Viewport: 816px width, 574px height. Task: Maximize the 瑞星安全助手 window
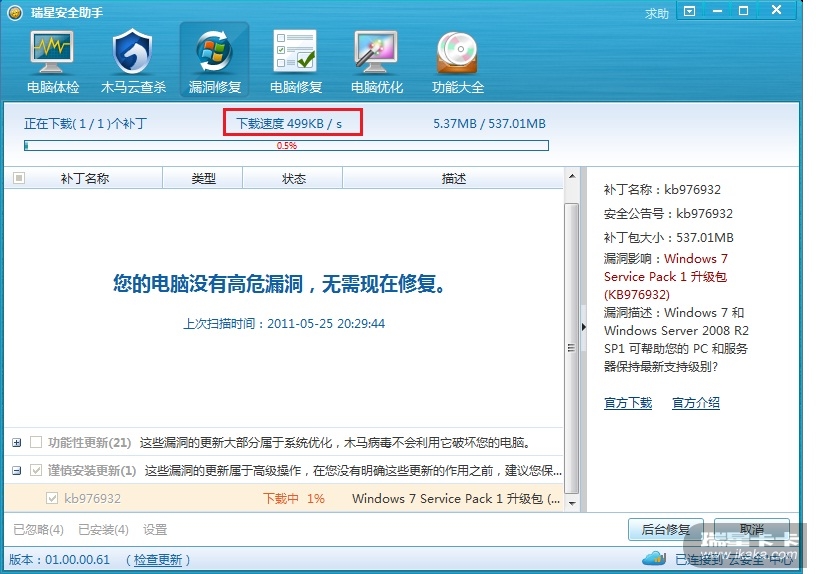[x=743, y=11]
